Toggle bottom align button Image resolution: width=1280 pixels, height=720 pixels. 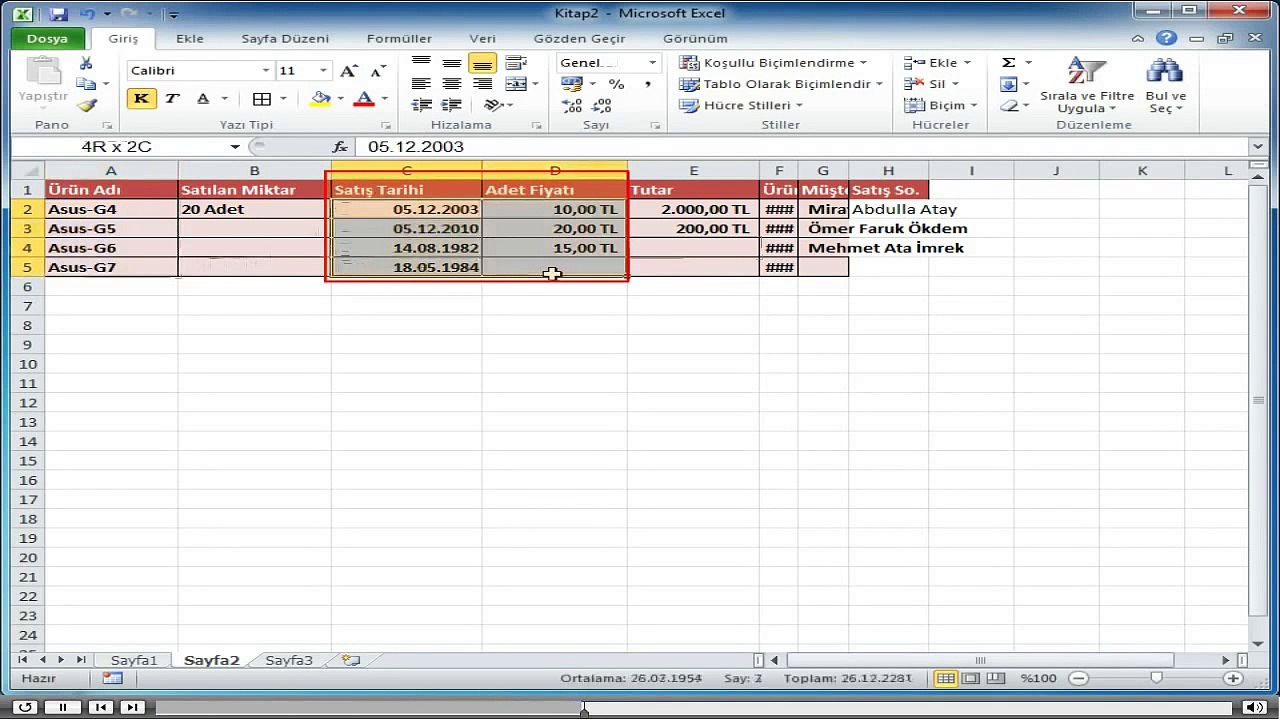(482, 63)
